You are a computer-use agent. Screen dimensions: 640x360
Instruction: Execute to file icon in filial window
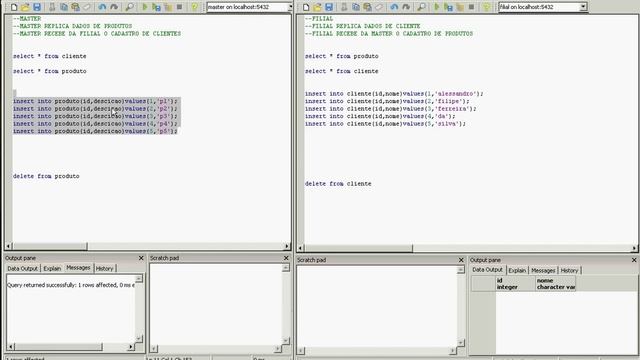(448, 7)
